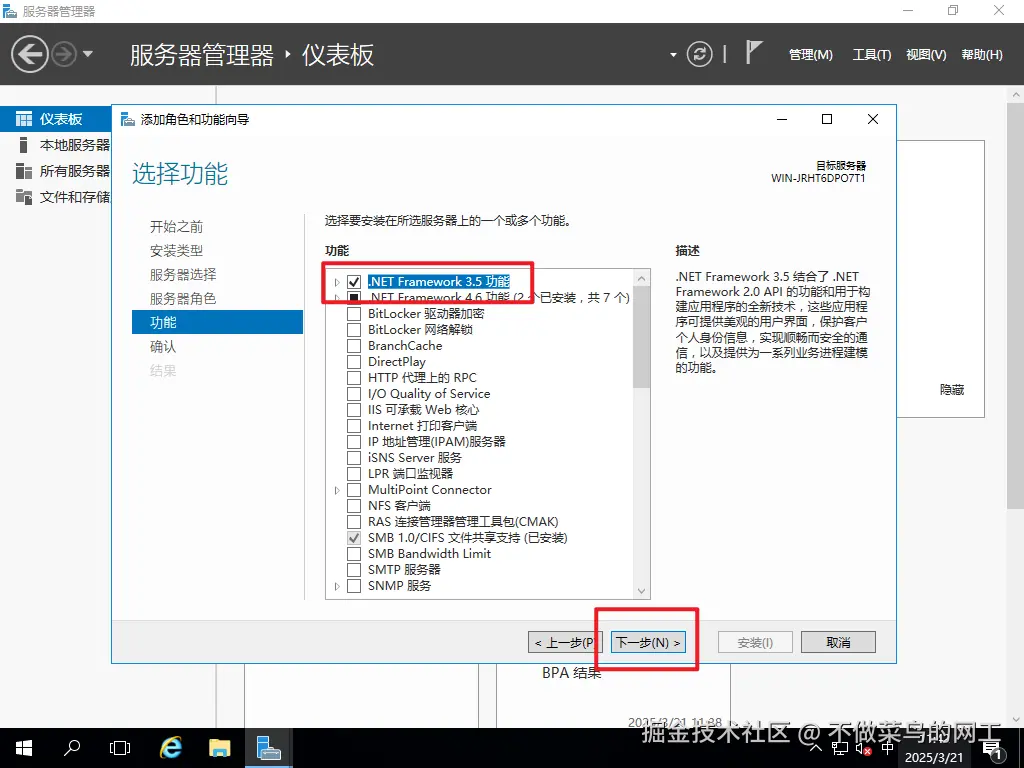Open 本地服务器 from the sidebar
This screenshot has width=1024, height=768.
pos(57,143)
